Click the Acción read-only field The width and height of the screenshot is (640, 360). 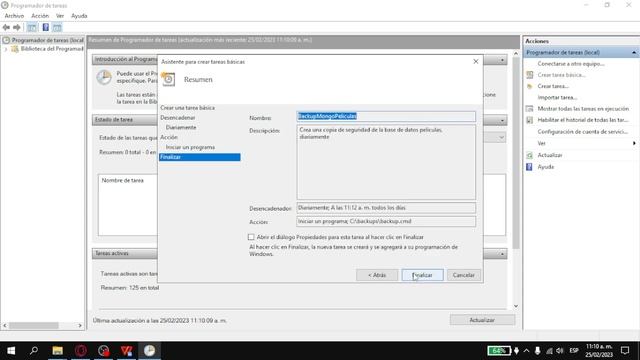(386, 221)
